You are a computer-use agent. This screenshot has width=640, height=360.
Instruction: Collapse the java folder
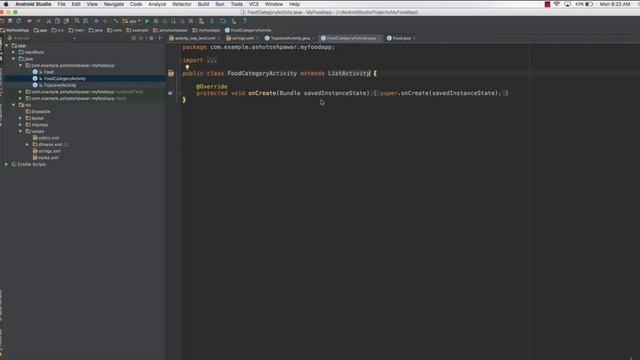(14, 59)
